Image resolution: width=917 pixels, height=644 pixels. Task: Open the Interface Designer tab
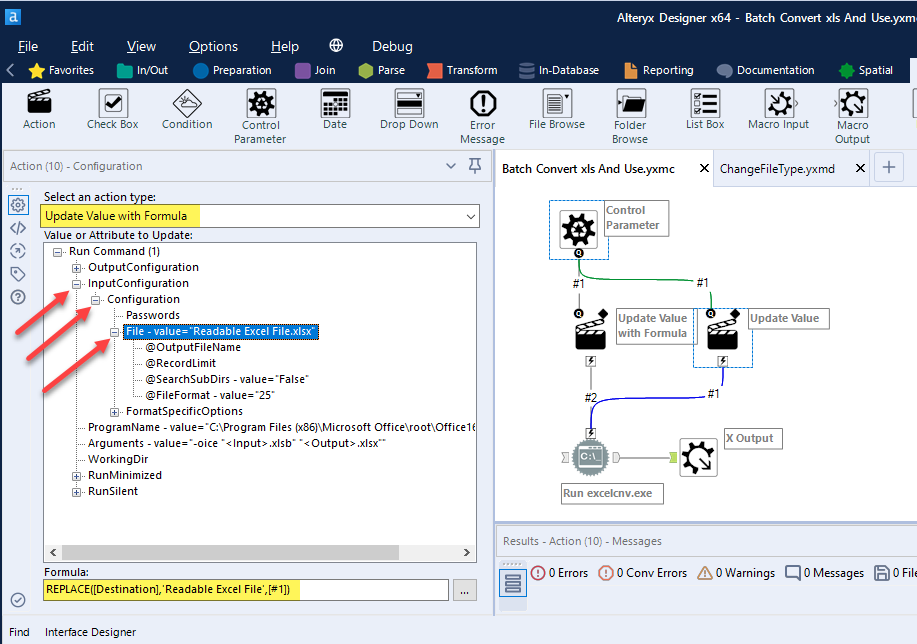tap(90, 632)
